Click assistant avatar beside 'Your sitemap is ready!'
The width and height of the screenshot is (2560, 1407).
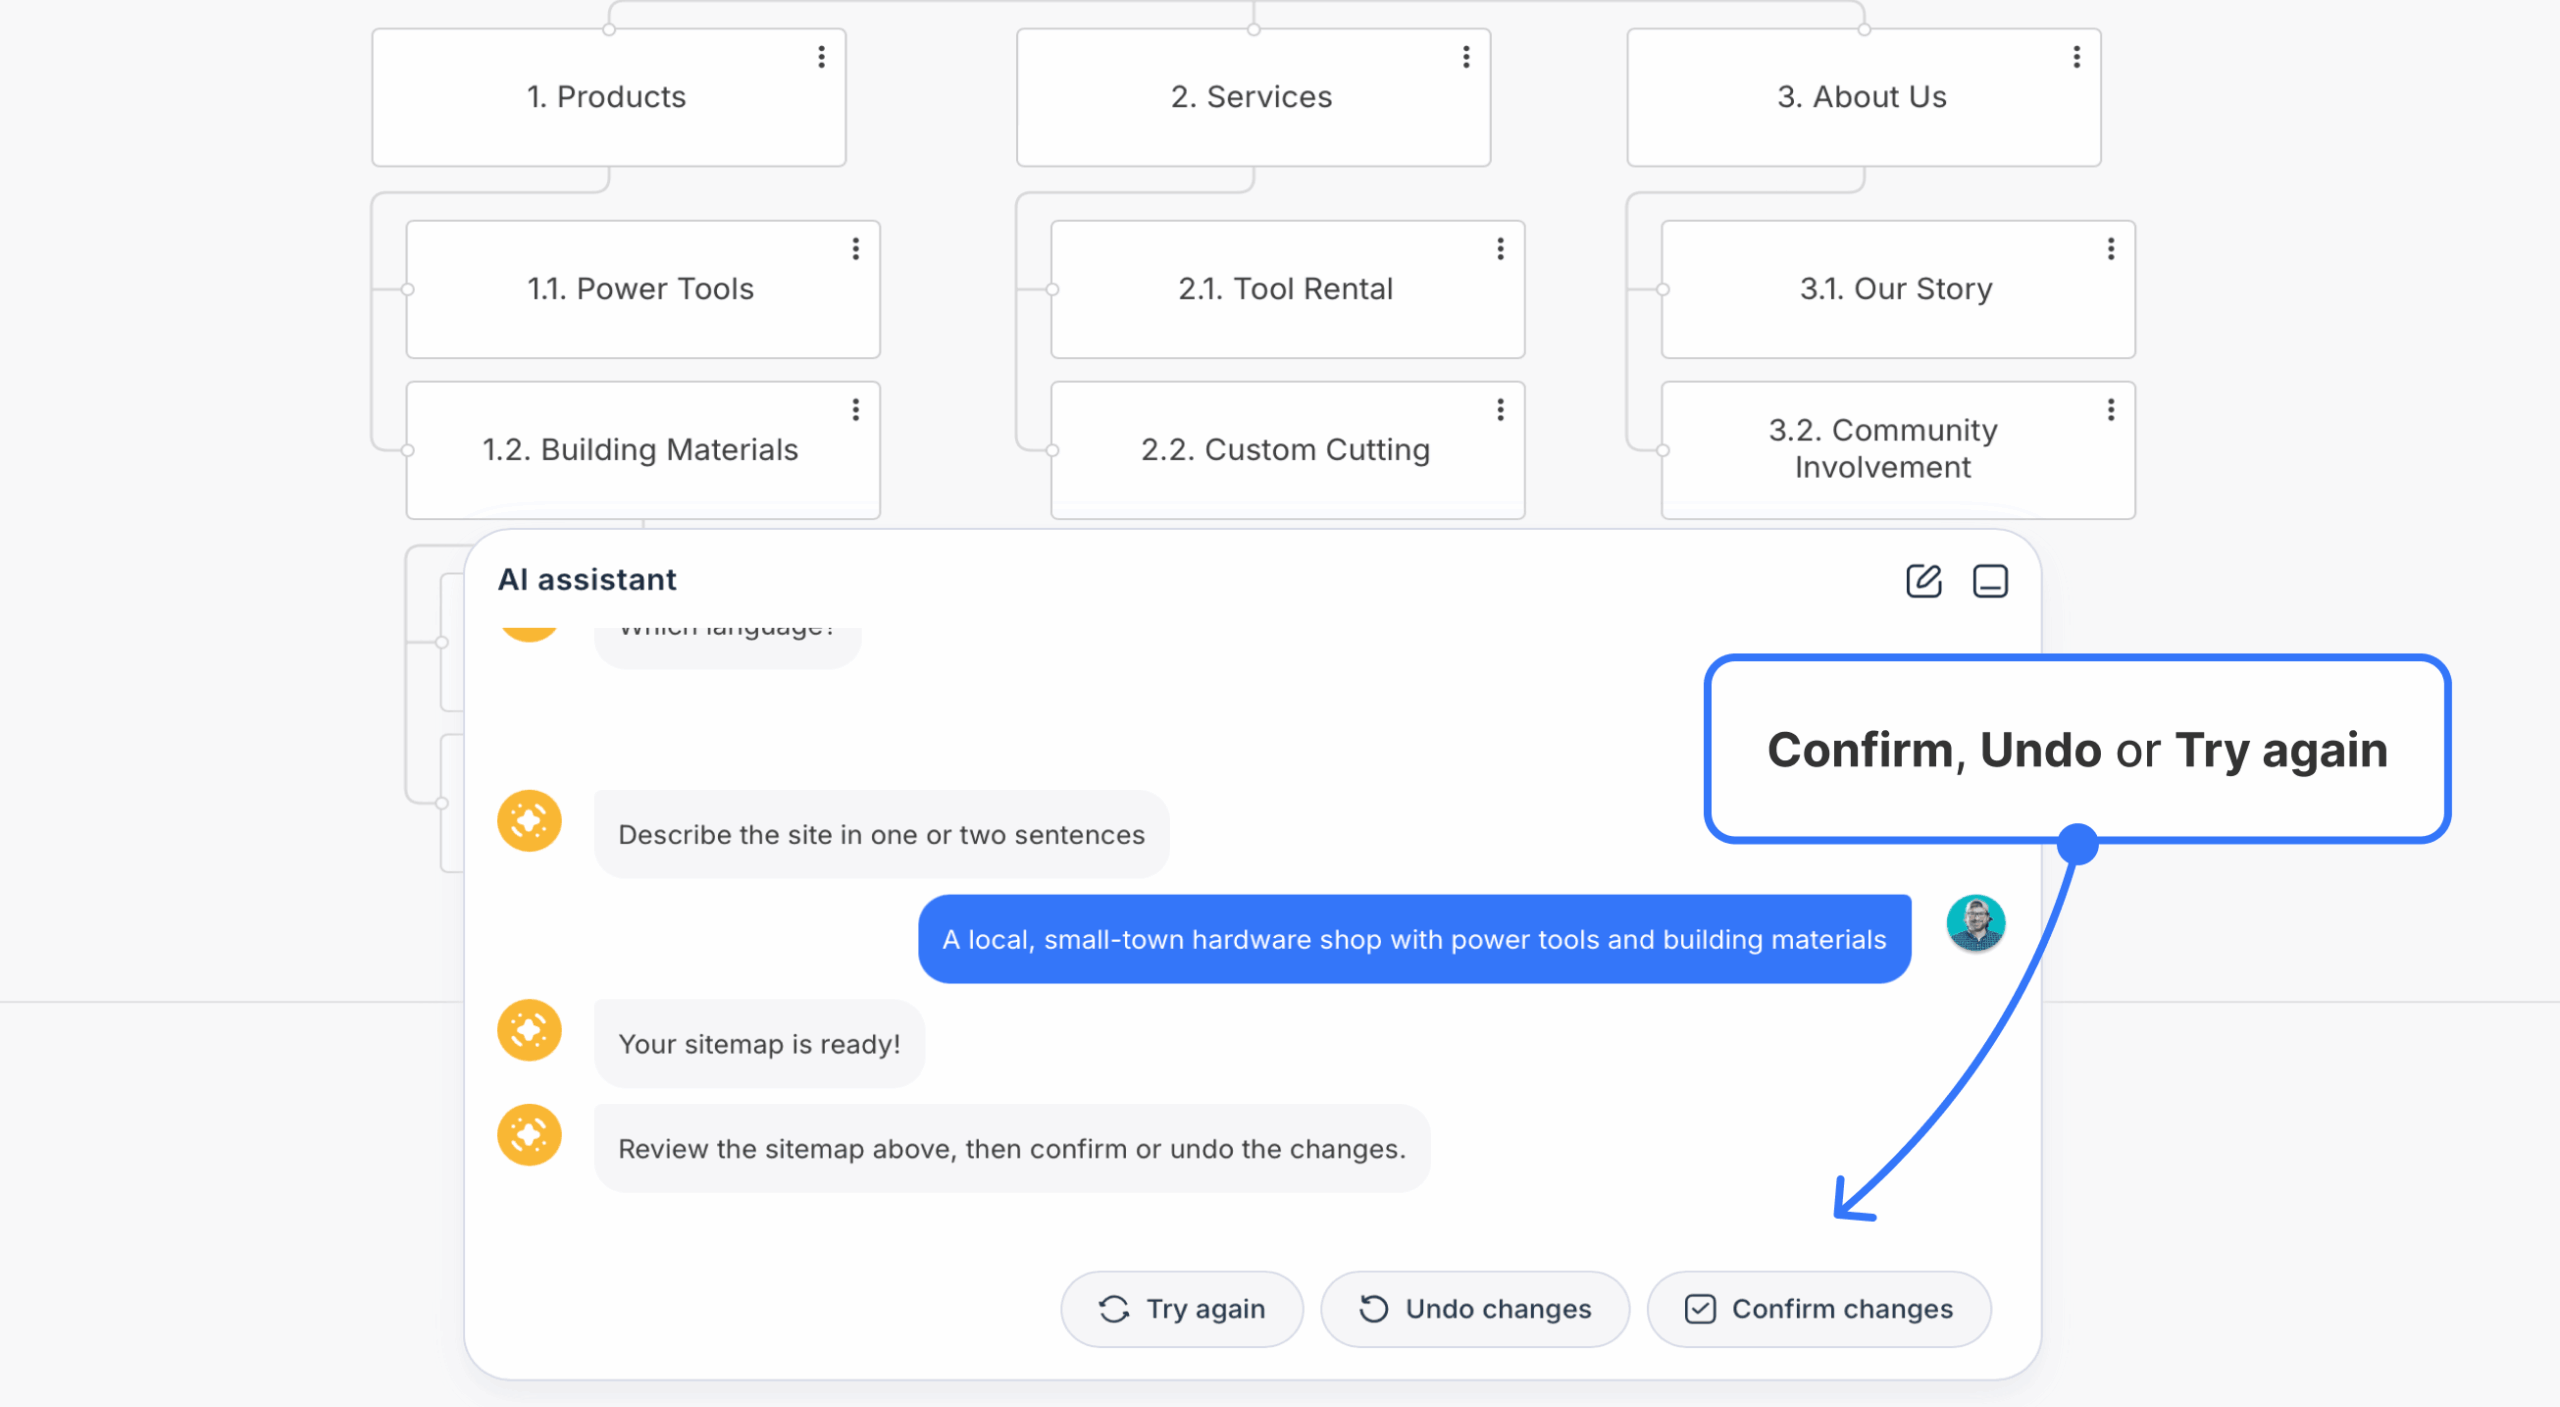point(529,1030)
